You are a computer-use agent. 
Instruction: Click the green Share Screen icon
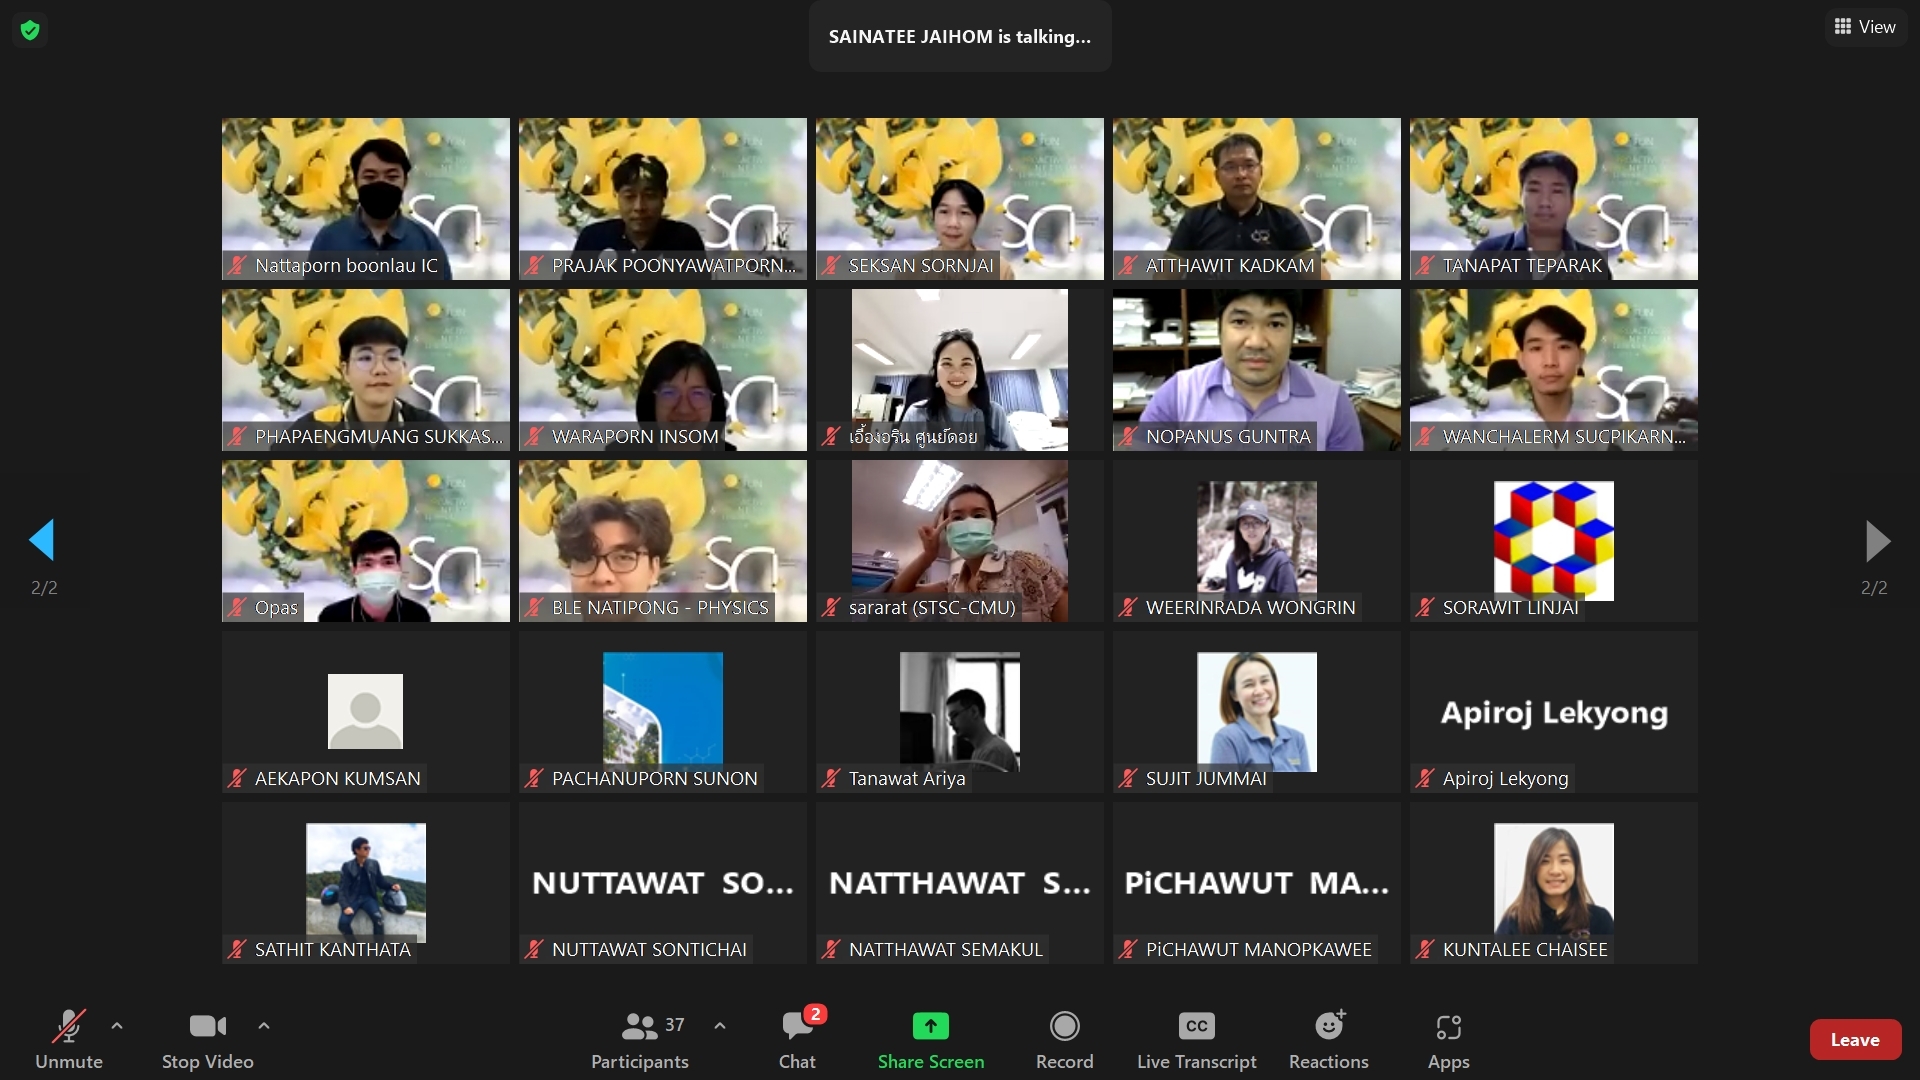(930, 1026)
